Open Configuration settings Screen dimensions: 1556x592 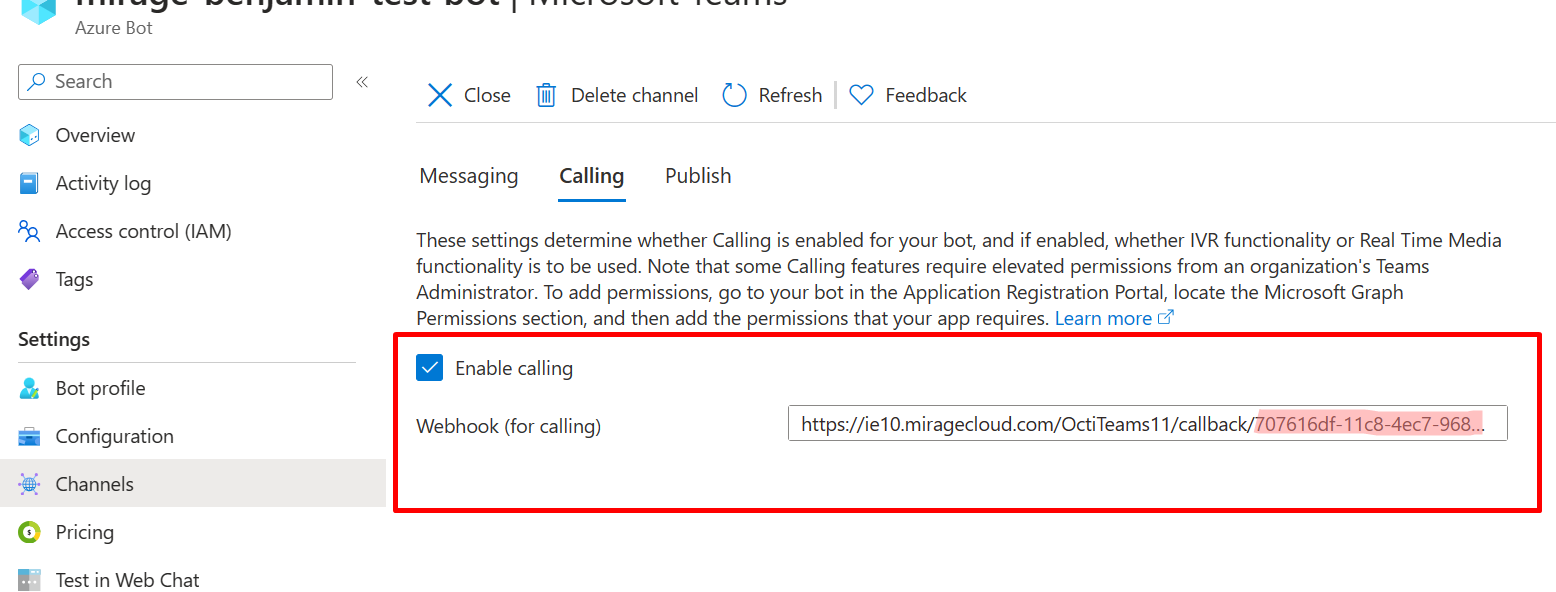(x=114, y=436)
